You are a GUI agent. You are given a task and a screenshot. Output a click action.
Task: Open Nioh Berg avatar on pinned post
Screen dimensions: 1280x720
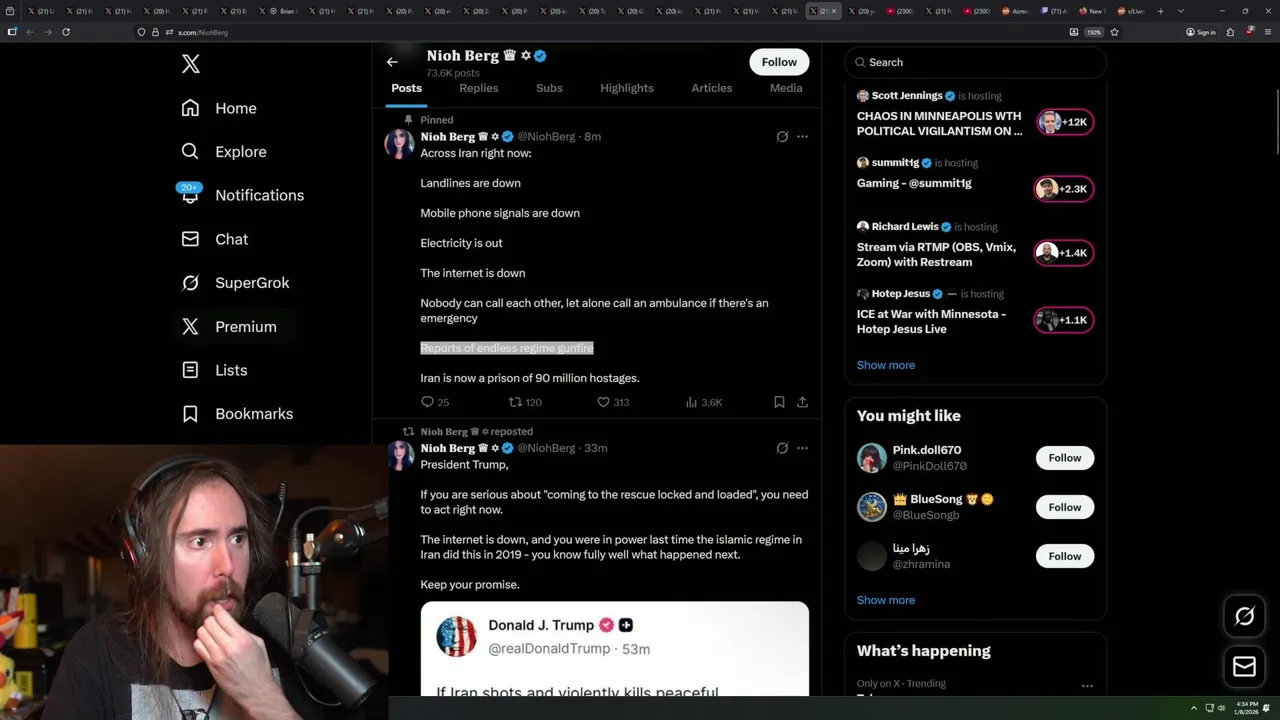400,144
